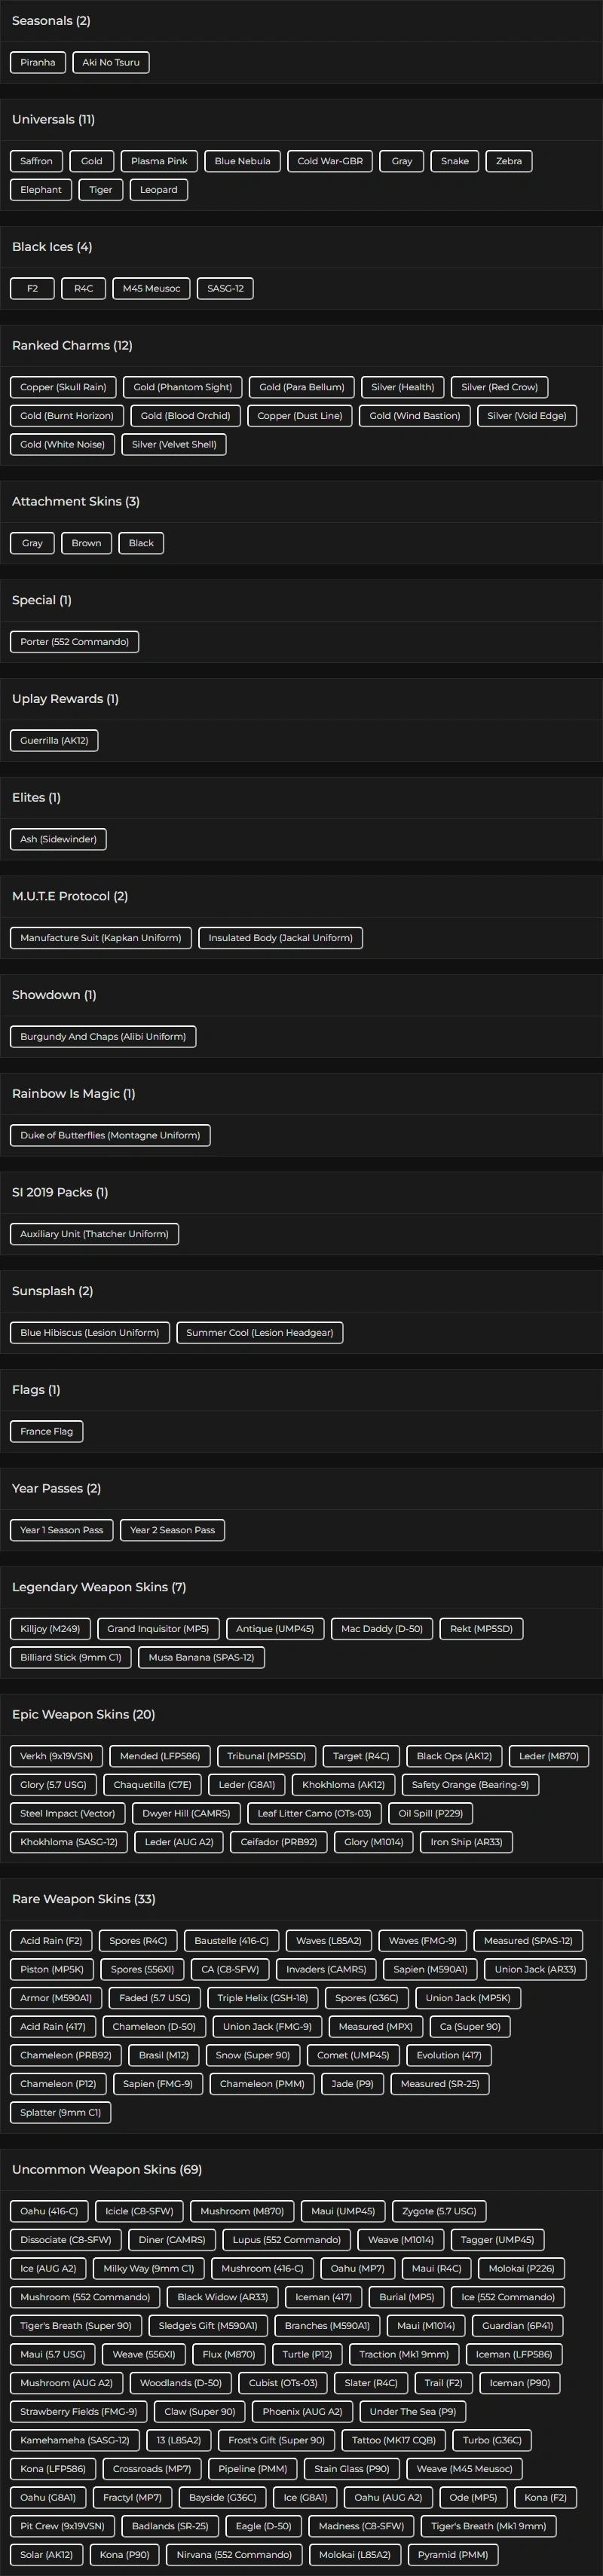Image resolution: width=603 pixels, height=2576 pixels.
Task: Click the Uncommon Weapon Skins (69) heading
Action: pos(107,2169)
